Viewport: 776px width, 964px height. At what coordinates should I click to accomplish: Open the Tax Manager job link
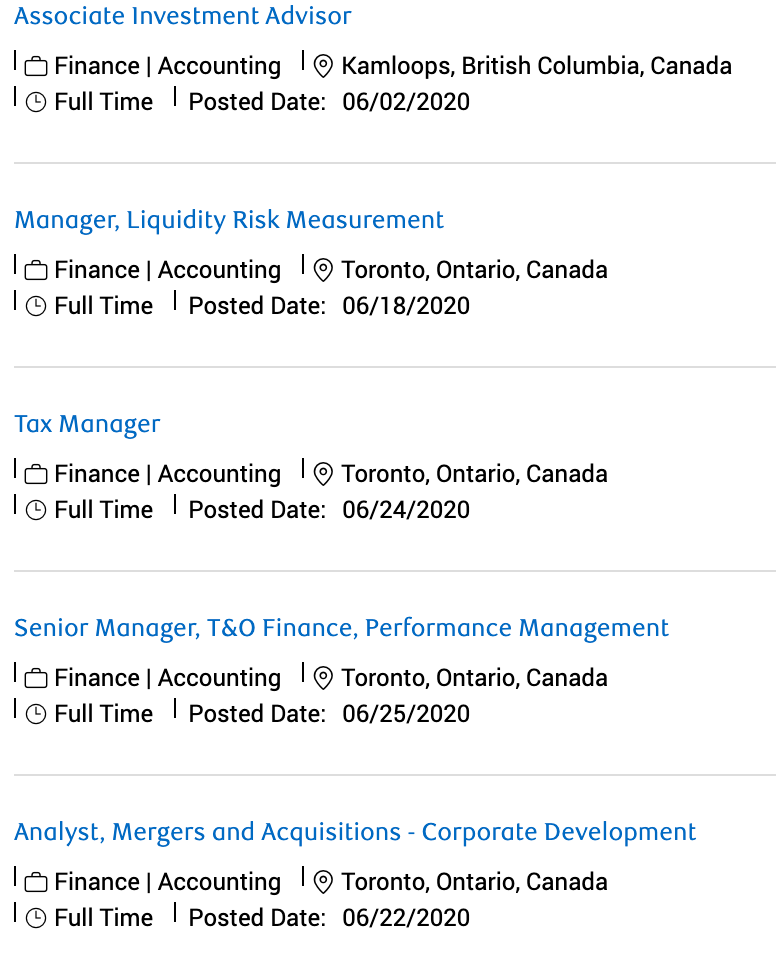point(87,424)
